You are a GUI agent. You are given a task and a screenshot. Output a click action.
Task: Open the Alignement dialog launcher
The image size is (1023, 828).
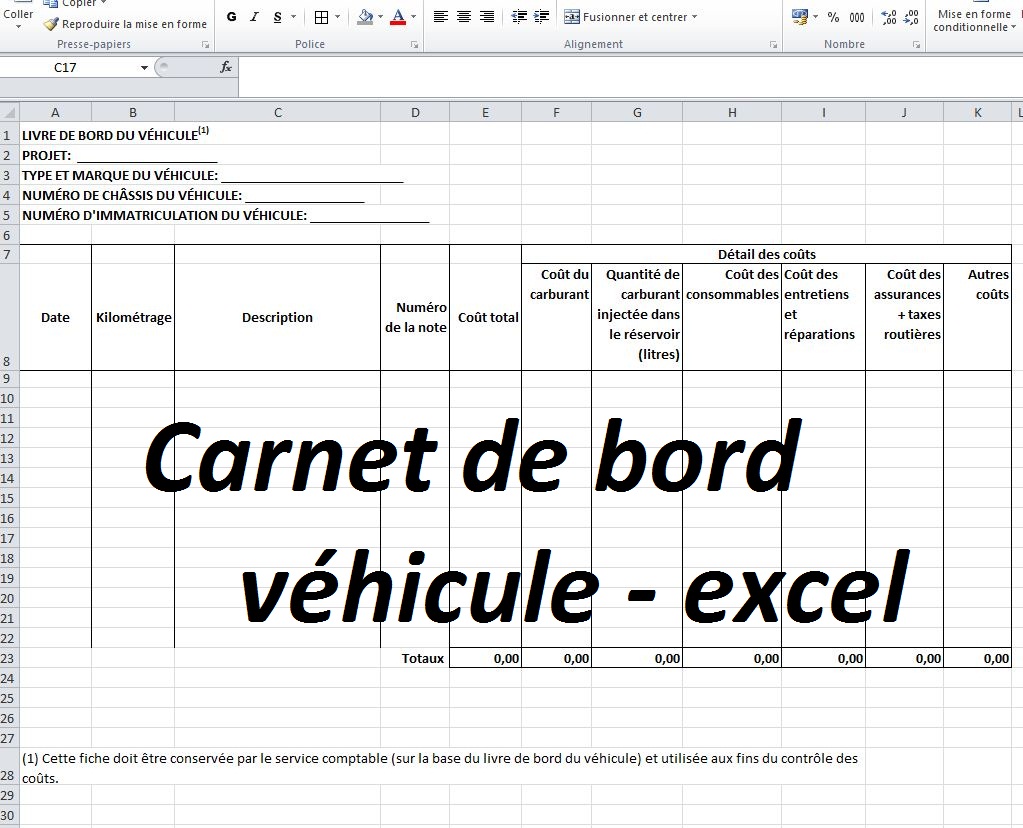[773, 44]
